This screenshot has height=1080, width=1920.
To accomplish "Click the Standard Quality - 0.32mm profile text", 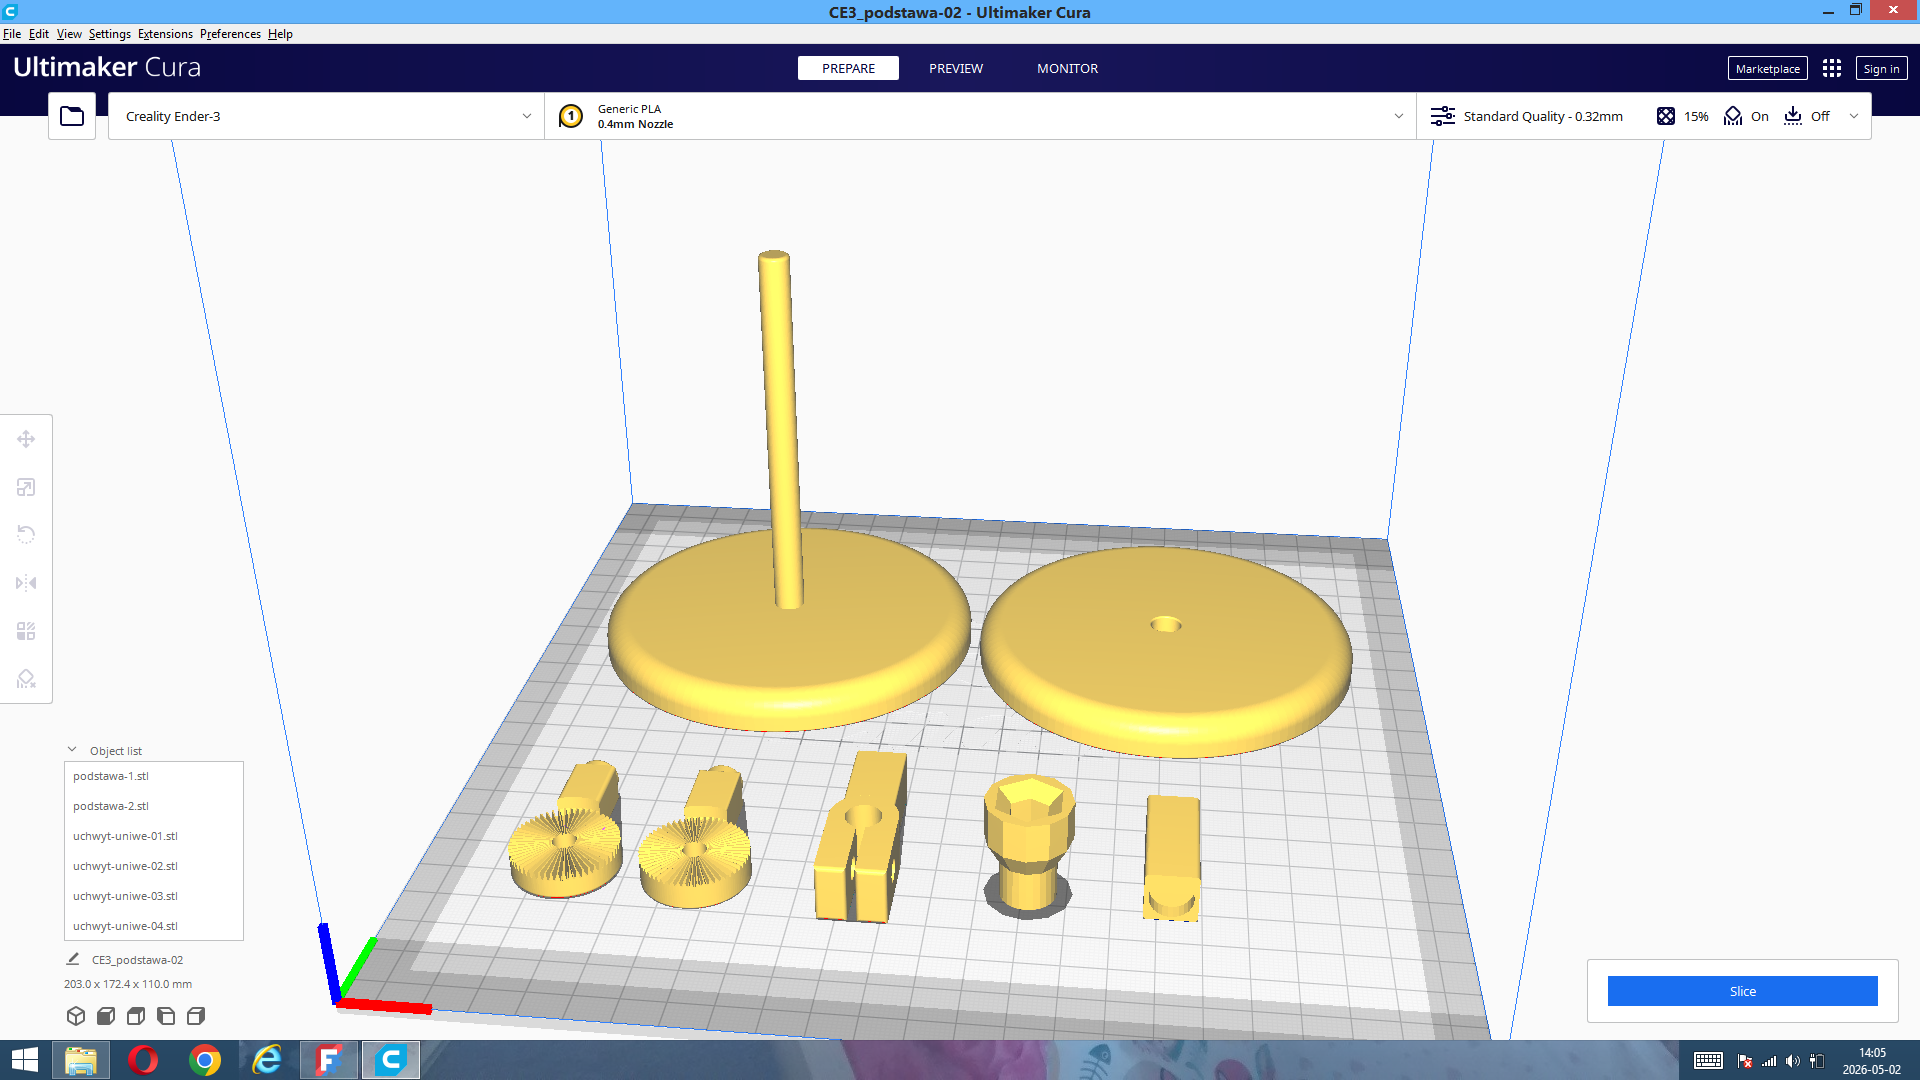I will click(1543, 116).
